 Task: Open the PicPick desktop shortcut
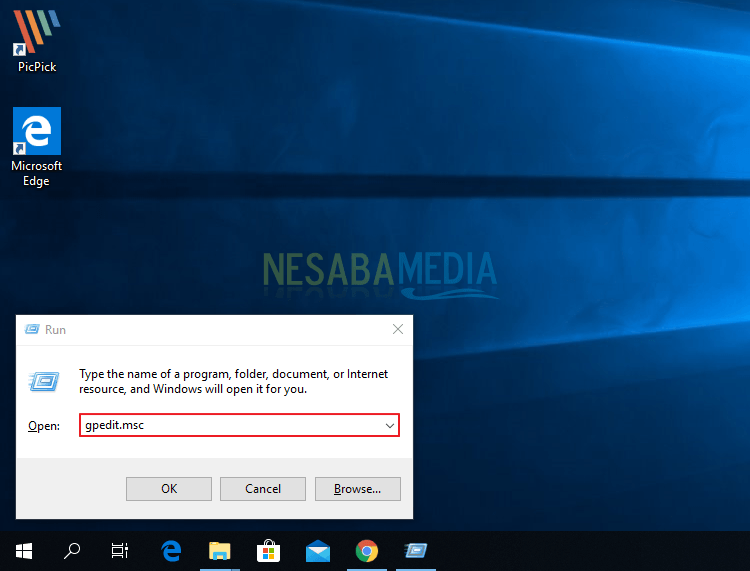tap(37, 41)
